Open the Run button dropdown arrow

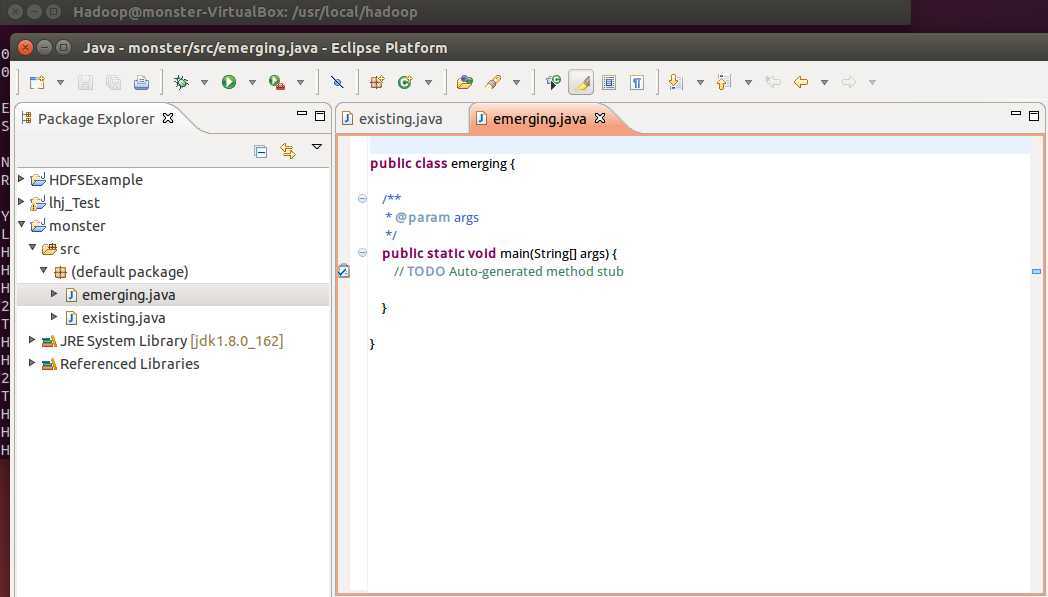coord(252,83)
